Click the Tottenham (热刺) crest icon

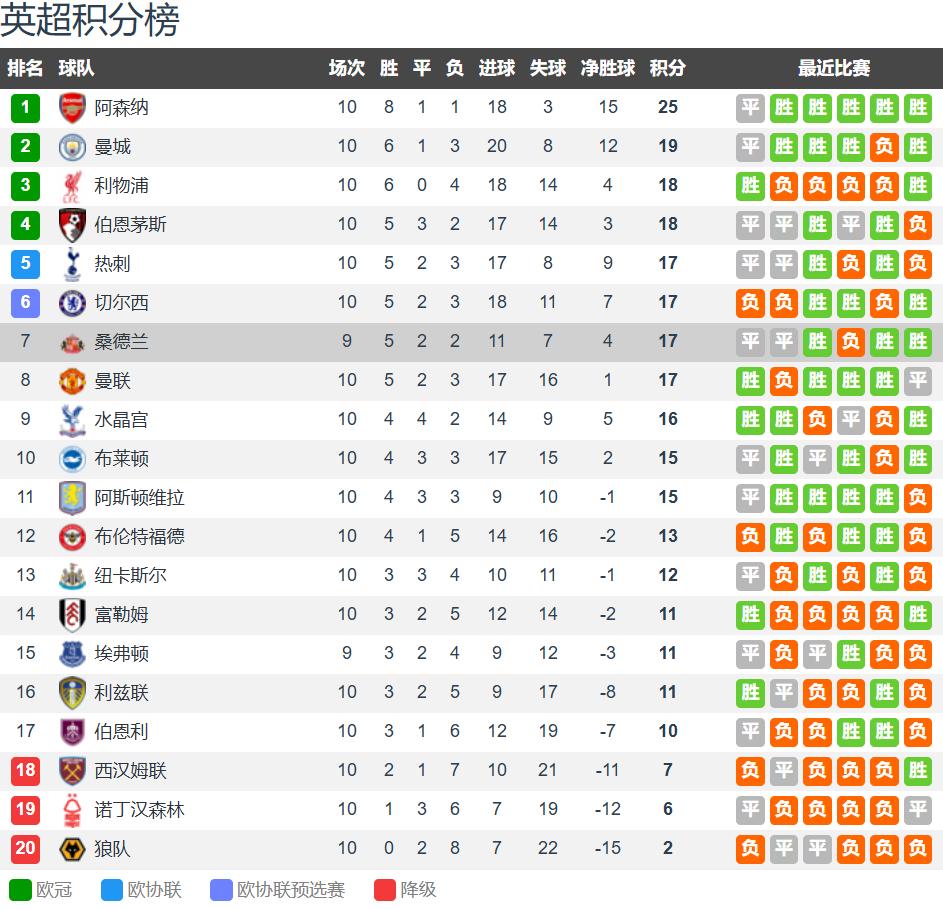[72, 263]
